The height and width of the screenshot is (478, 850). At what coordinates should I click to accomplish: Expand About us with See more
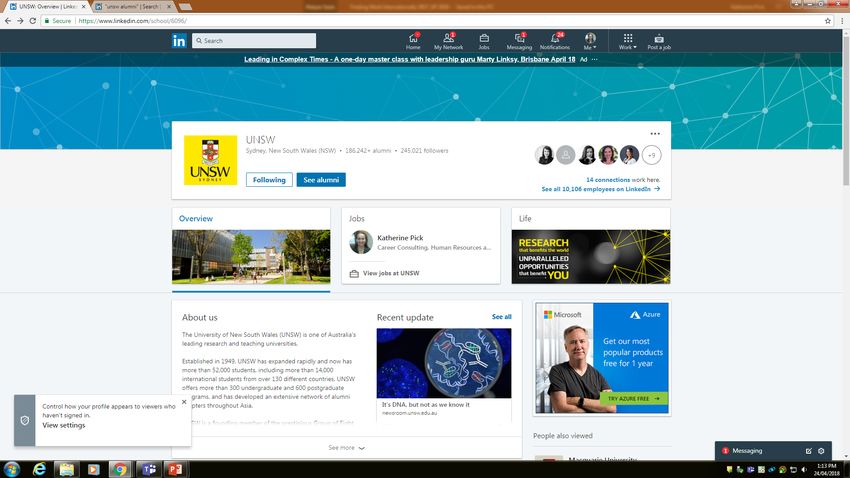coord(346,448)
